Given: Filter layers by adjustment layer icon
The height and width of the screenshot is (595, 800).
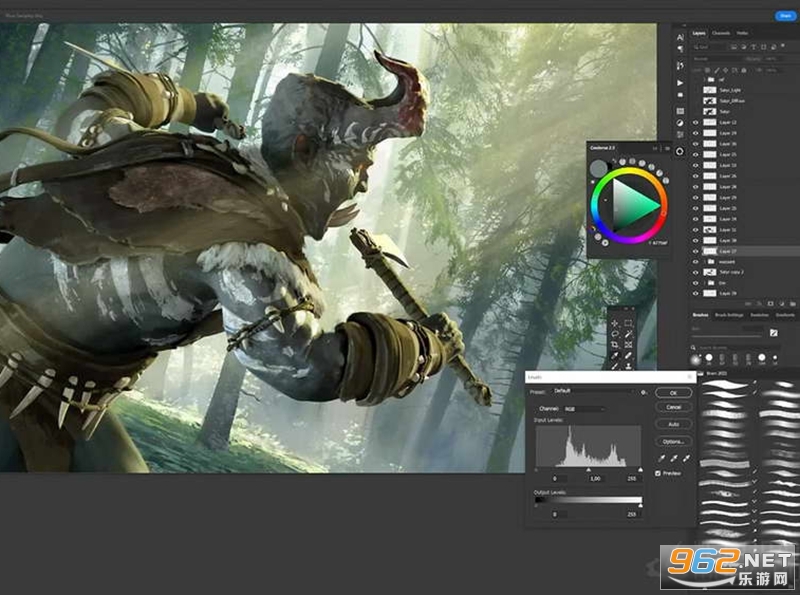Looking at the screenshot, I should (x=743, y=46).
